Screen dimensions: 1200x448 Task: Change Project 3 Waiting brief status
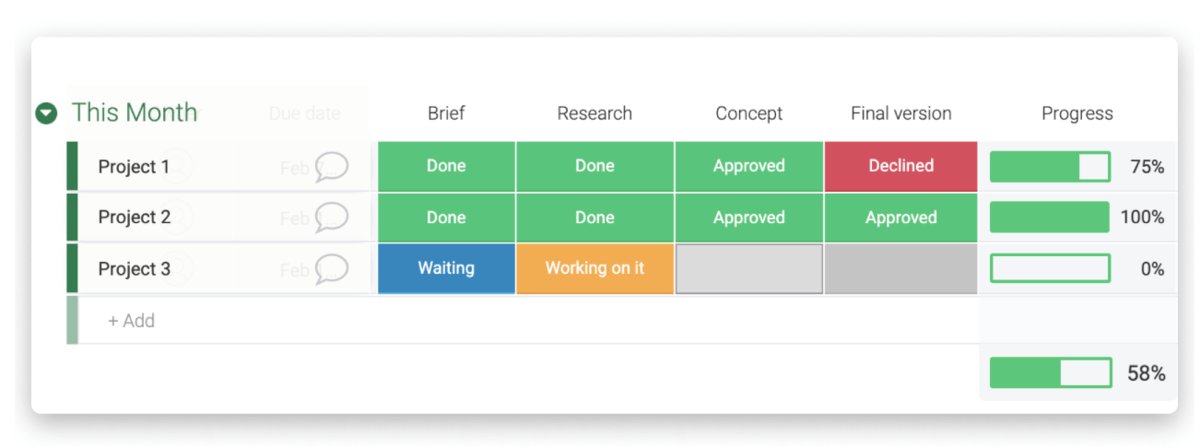[x=446, y=268]
